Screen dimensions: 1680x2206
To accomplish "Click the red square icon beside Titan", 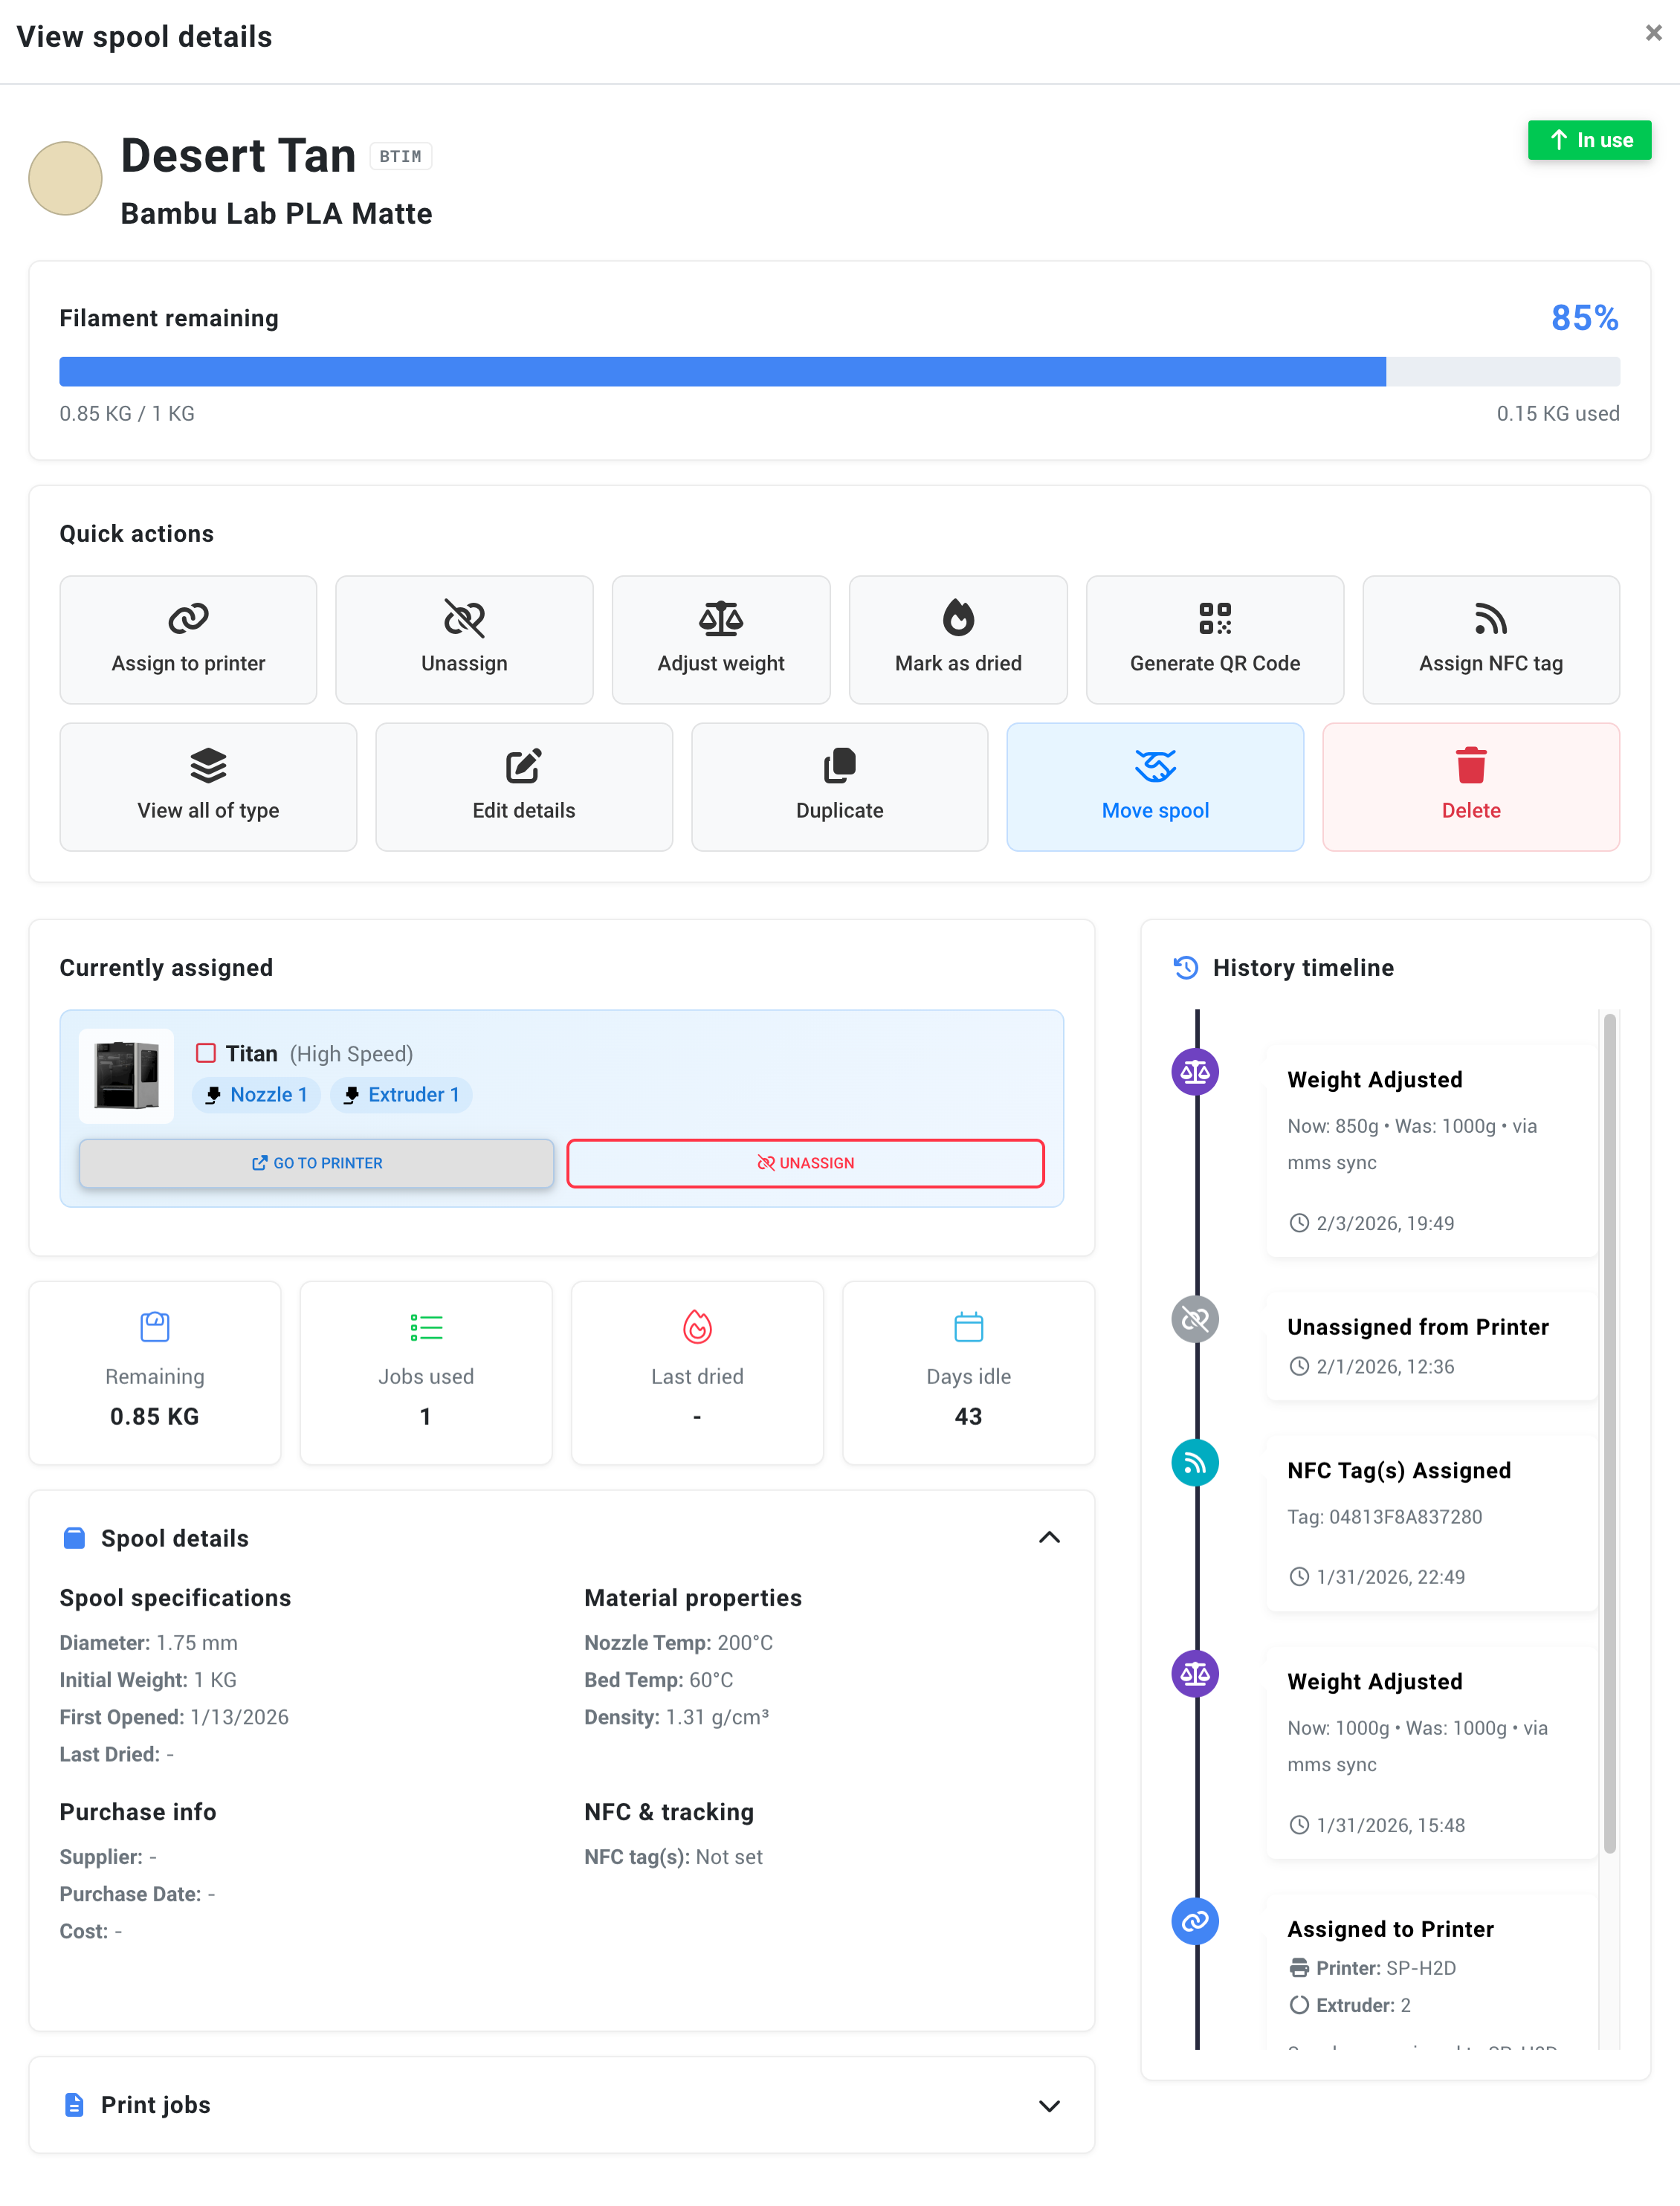I will click(x=206, y=1053).
